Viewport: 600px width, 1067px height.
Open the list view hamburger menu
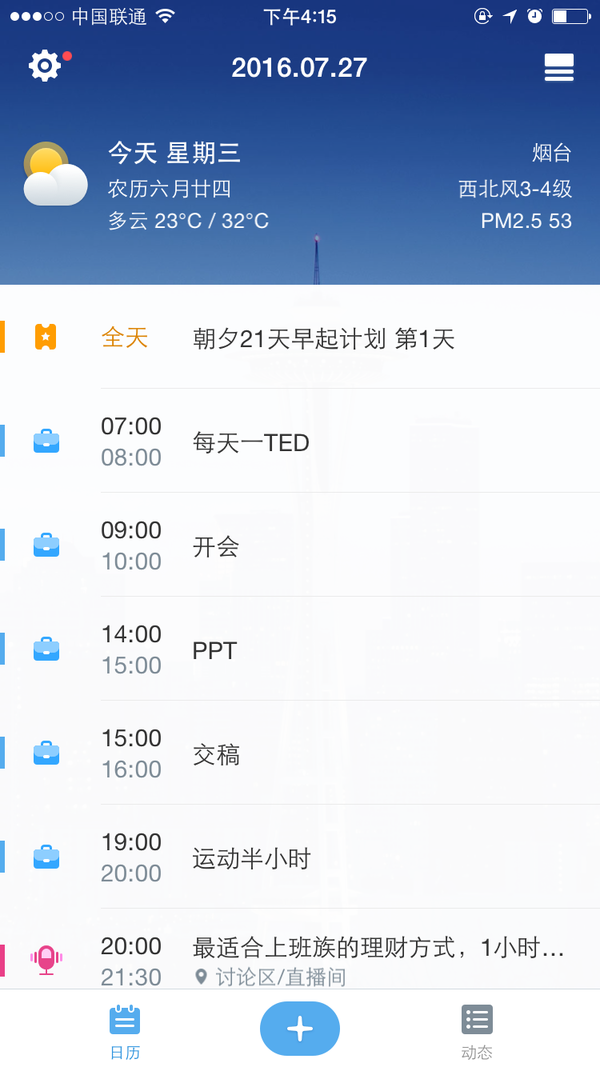[559, 67]
